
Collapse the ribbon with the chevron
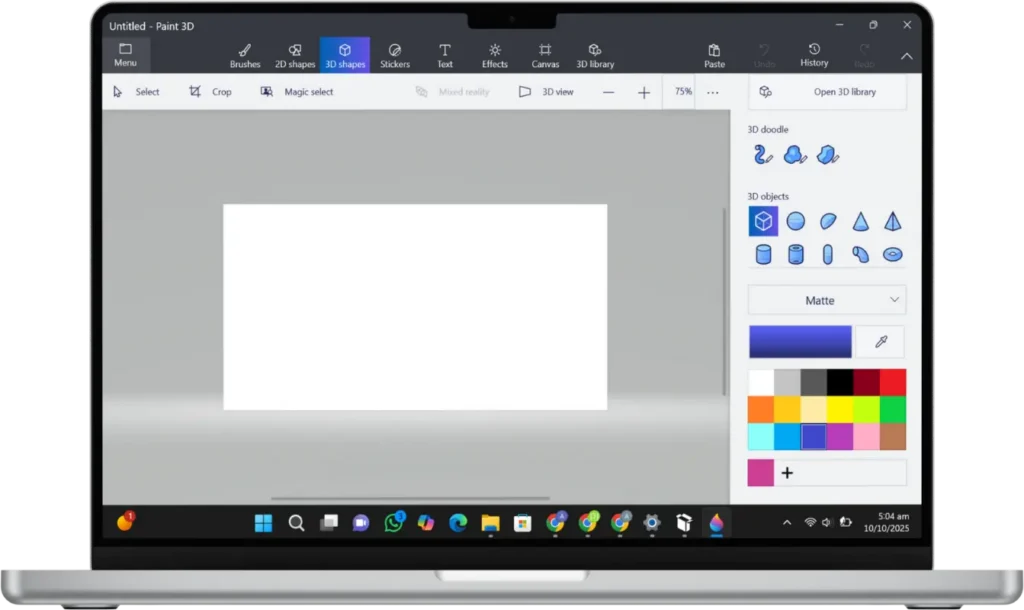click(x=907, y=56)
